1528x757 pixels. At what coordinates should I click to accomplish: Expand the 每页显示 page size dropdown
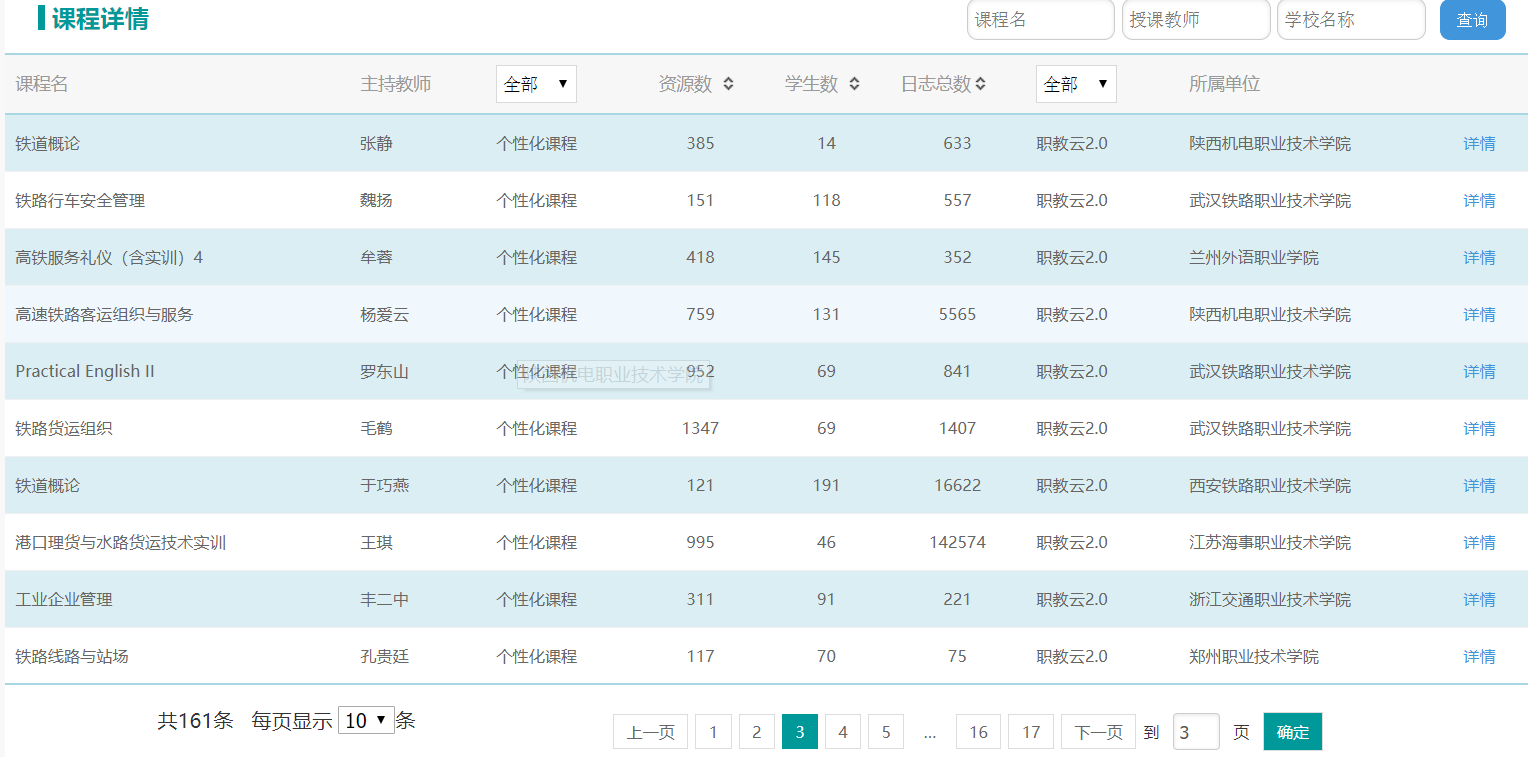click(366, 720)
